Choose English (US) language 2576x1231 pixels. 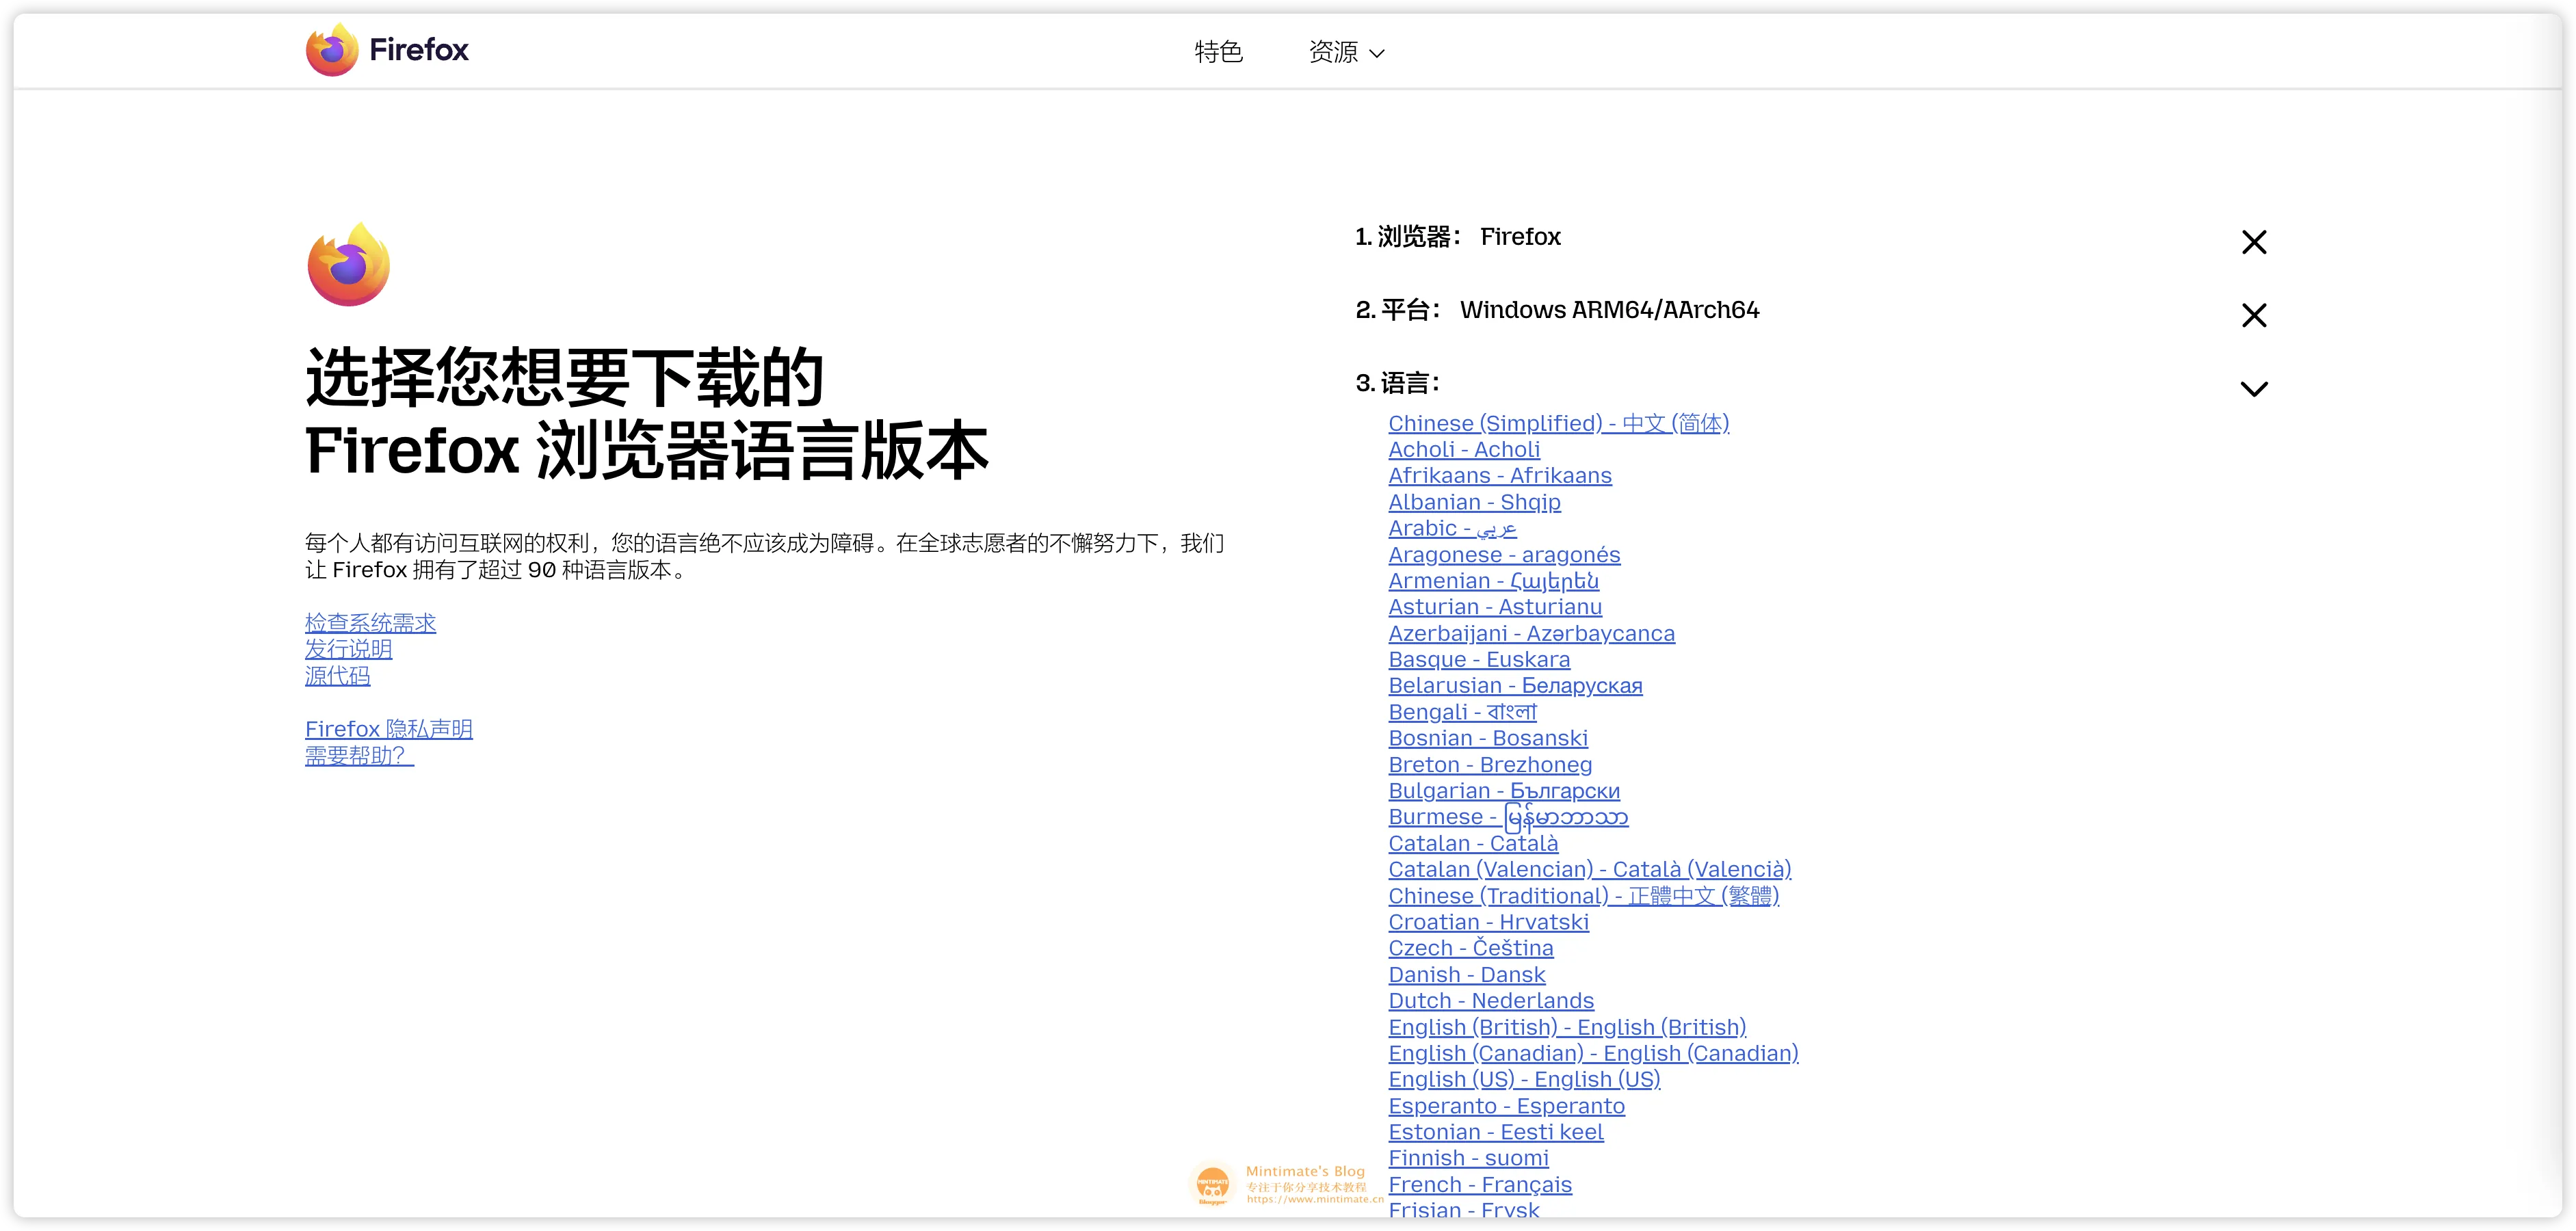click(x=1523, y=1079)
